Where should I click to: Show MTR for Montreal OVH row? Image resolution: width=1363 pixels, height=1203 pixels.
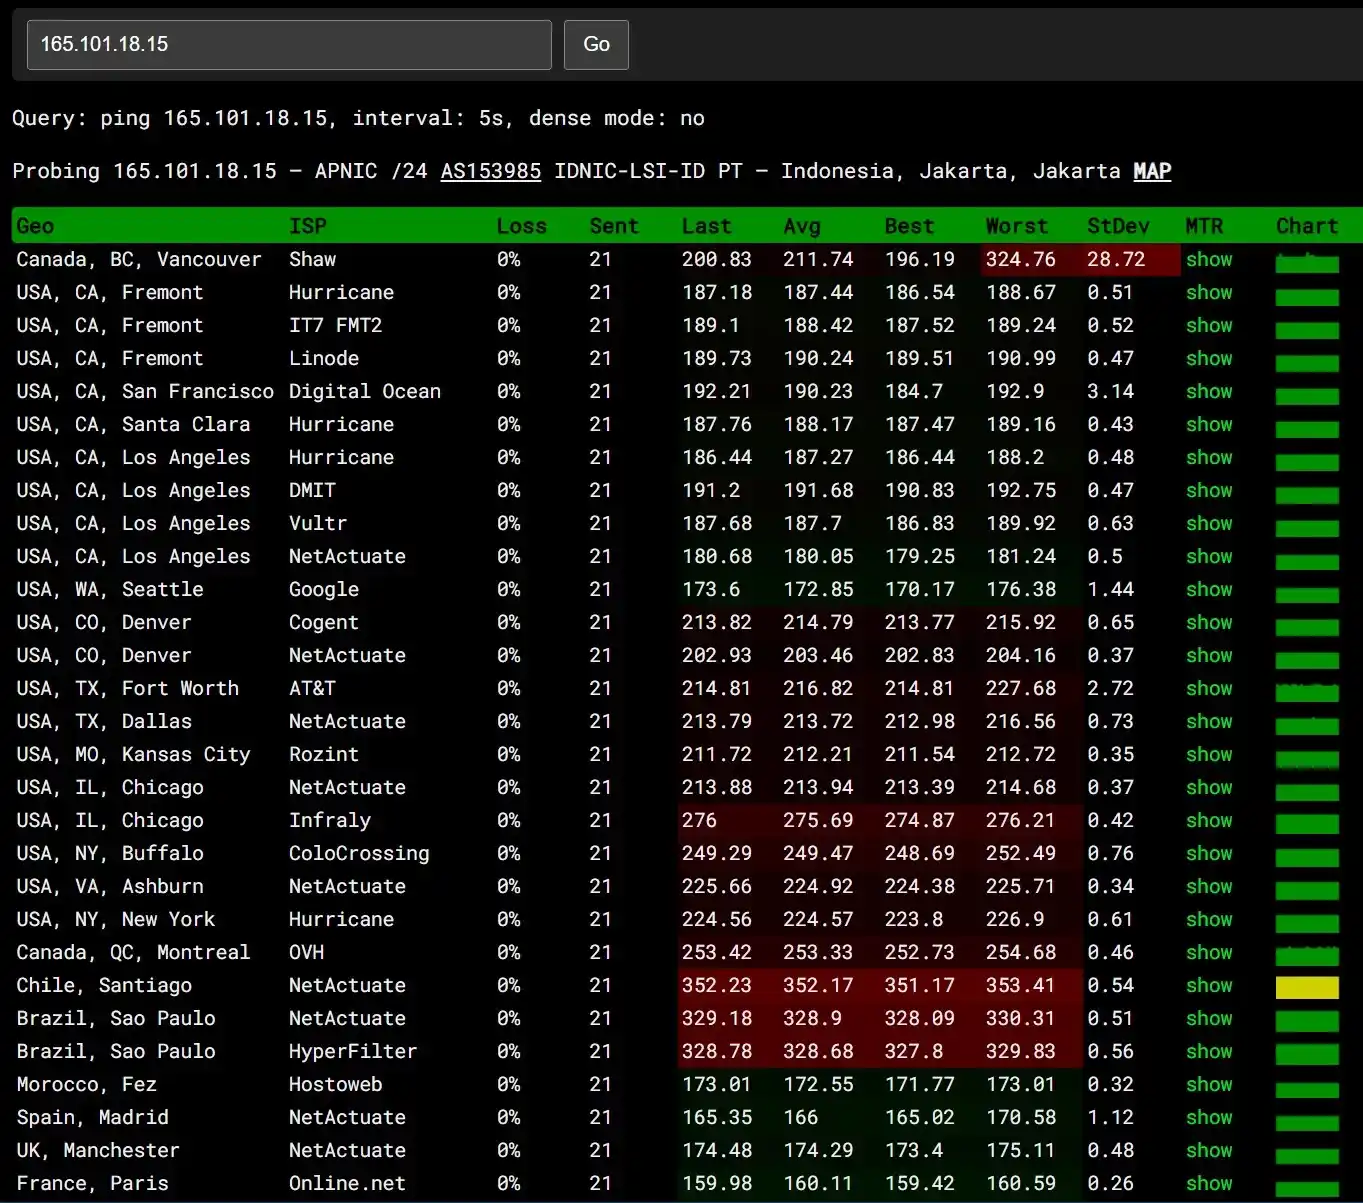[1209, 952]
